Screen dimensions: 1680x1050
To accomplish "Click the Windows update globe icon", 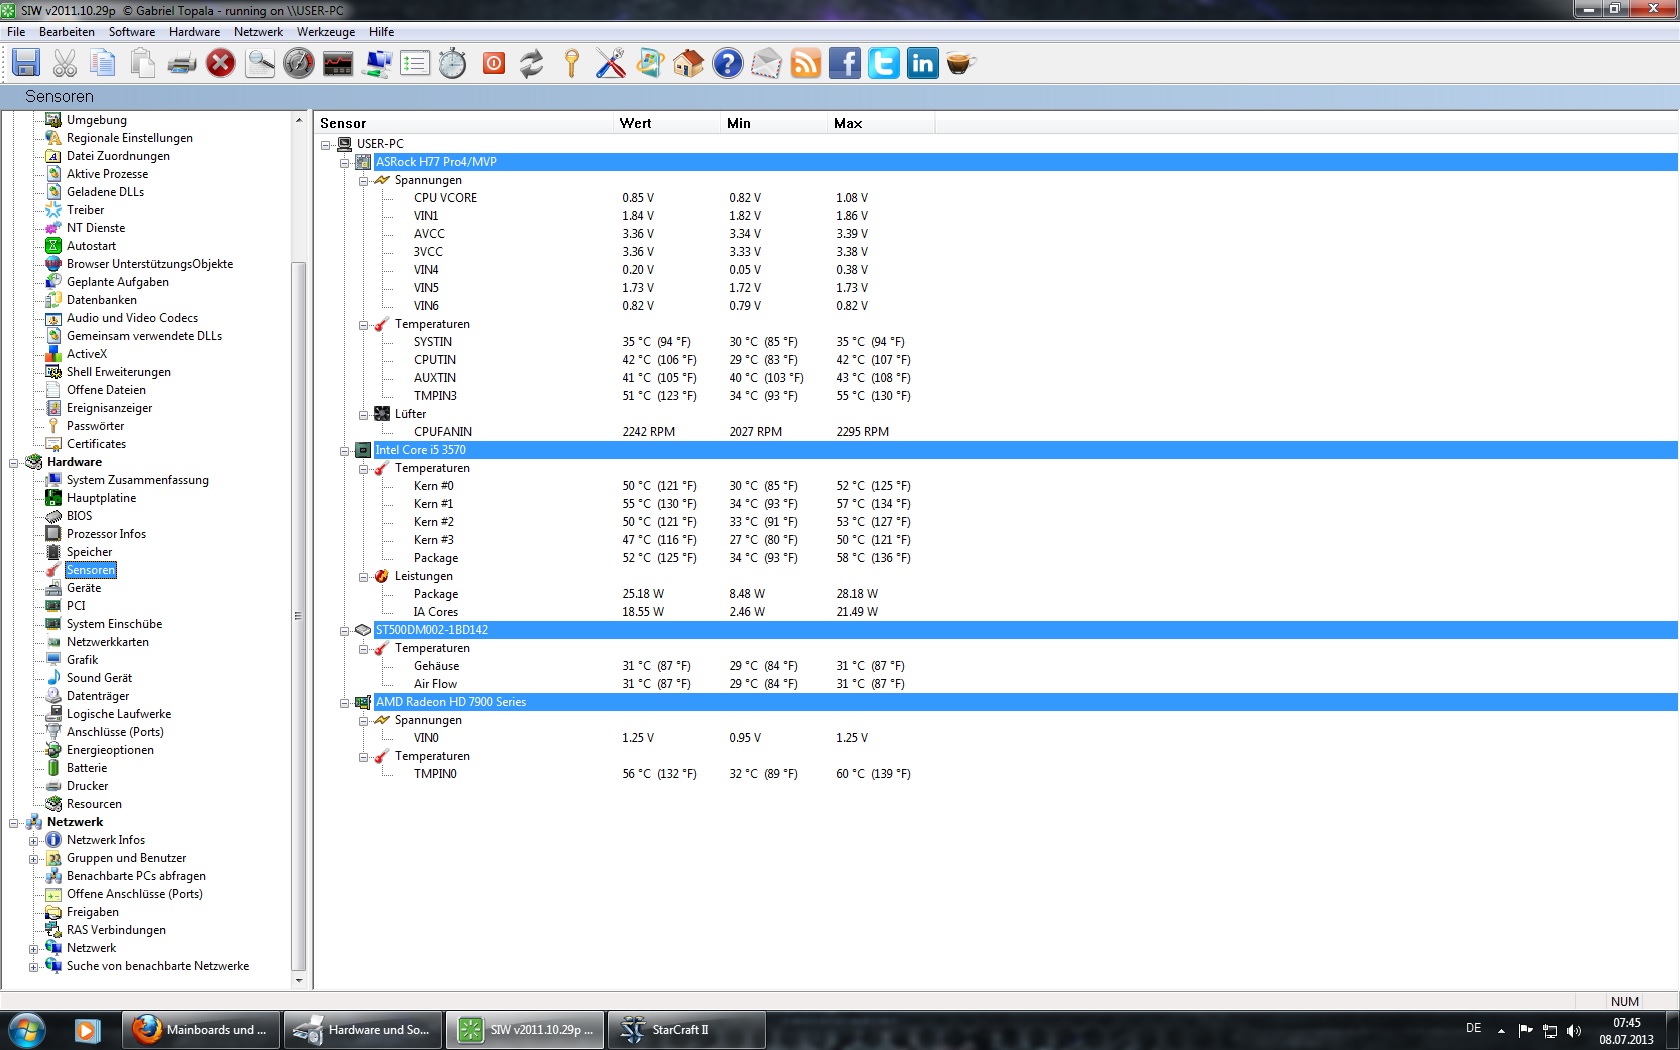I will click(x=650, y=63).
